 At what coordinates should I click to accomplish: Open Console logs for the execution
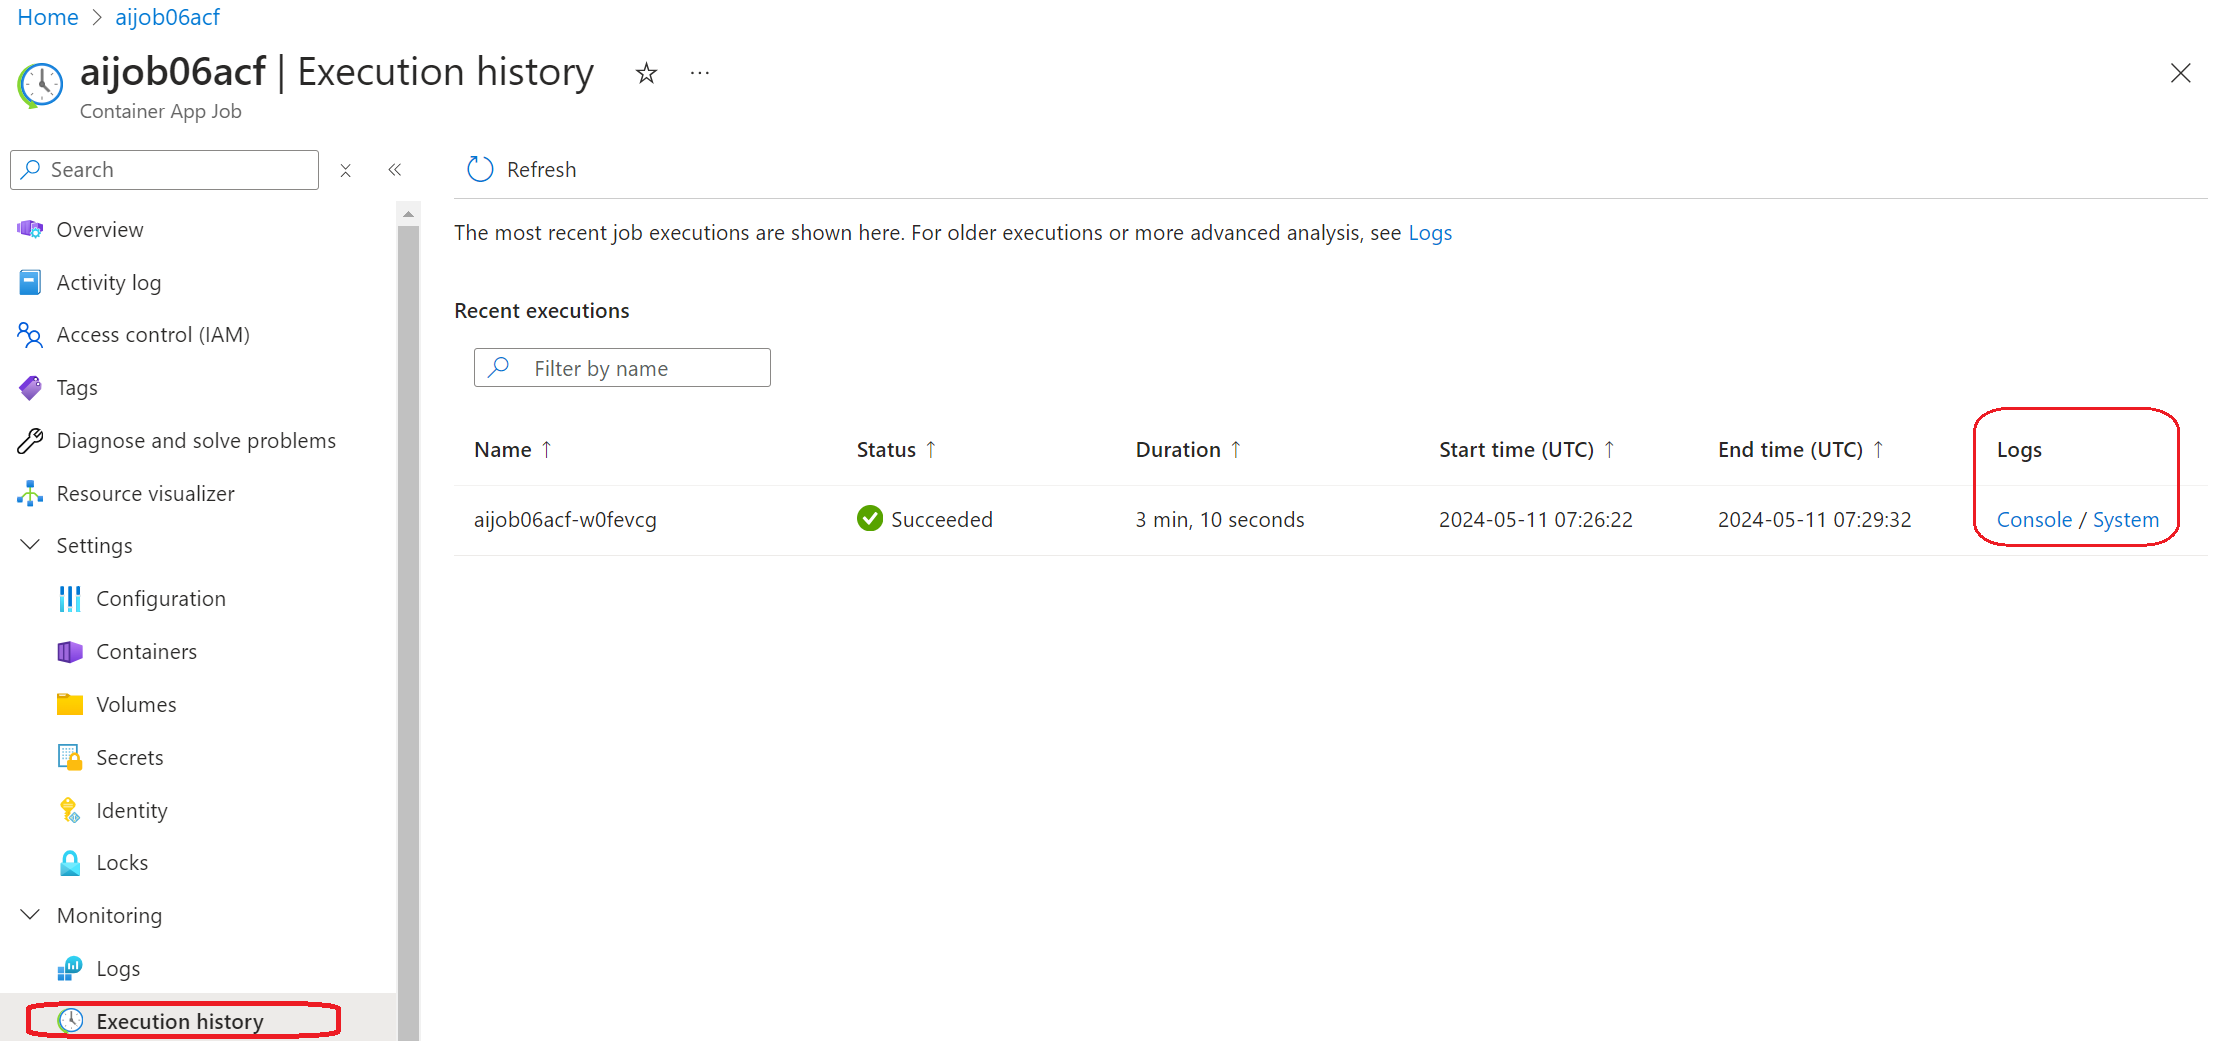2033,520
